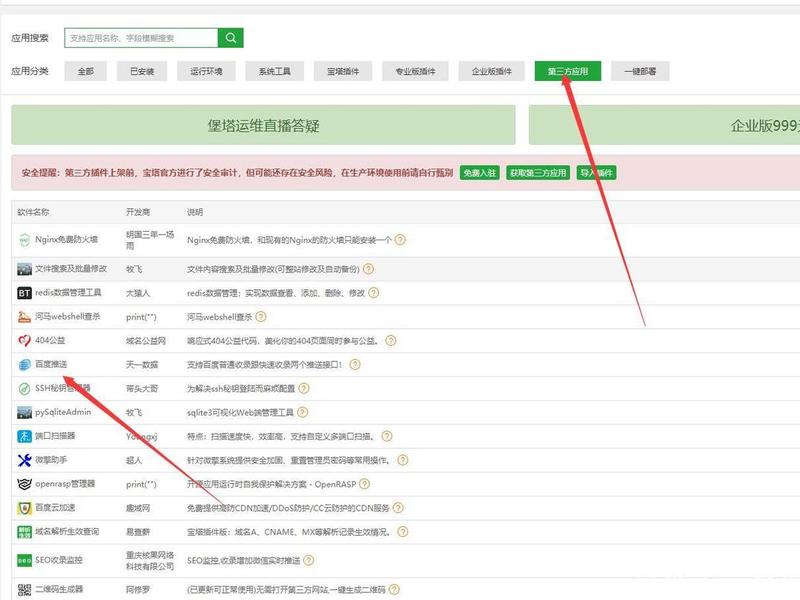
Task: Click developer name 重庆祓果网络科技有限公司
Action: 150,561
